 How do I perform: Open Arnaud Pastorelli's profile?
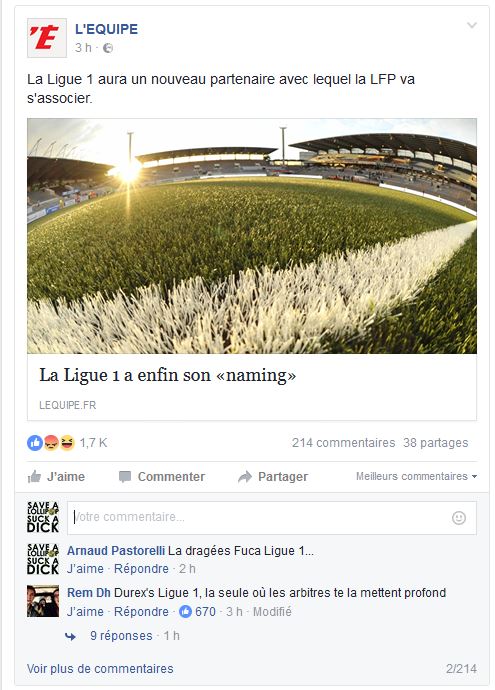[116, 551]
